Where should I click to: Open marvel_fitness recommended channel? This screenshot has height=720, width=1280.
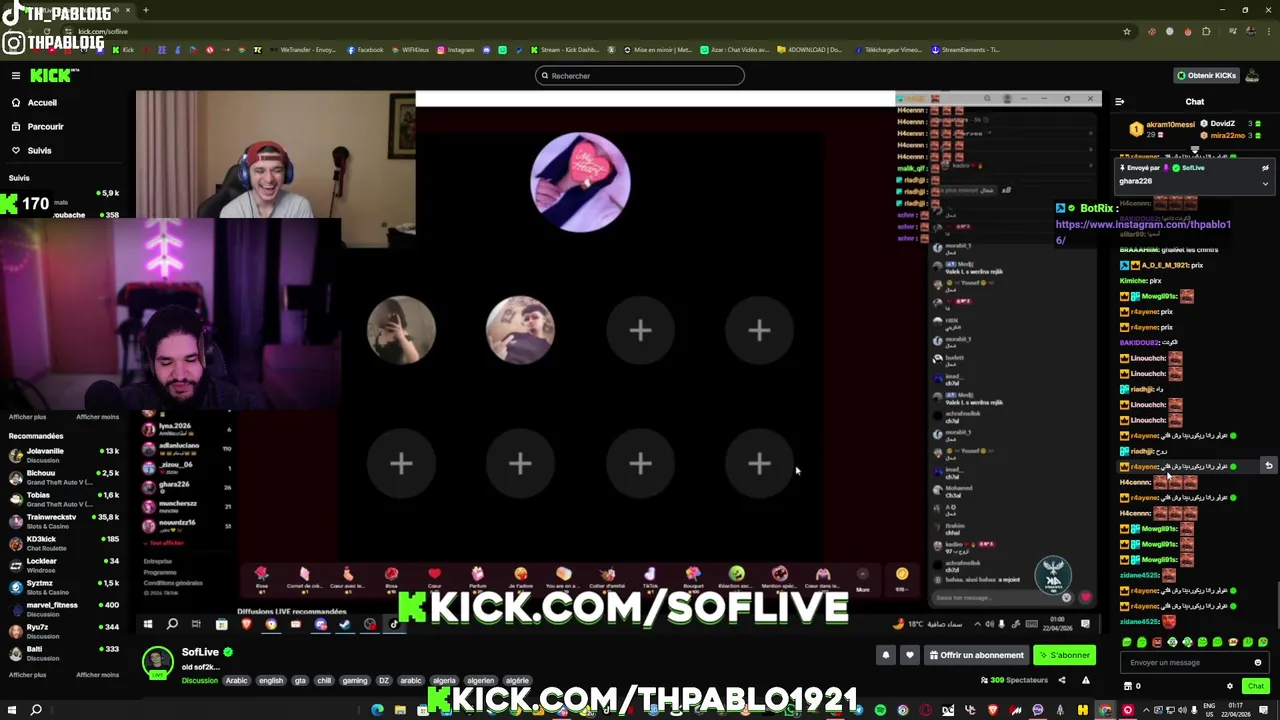tap(63, 609)
